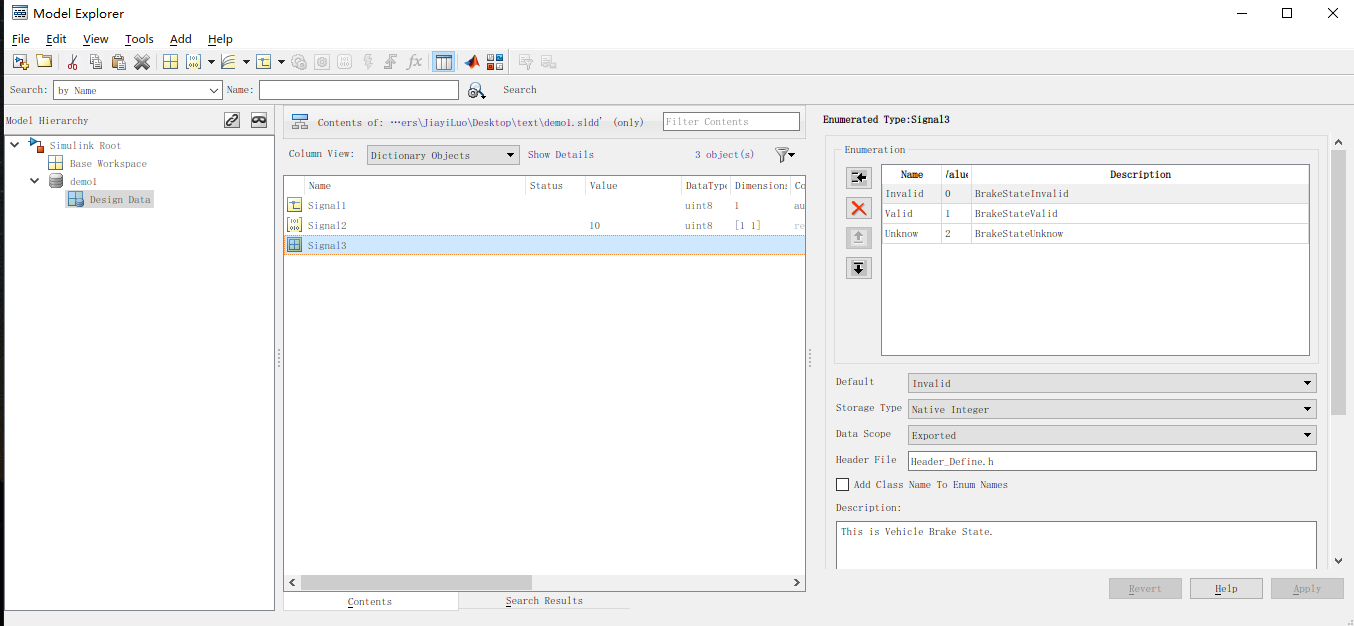Click the New Model icon on the toolbar
1354x626 pixels.
(20, 61)
